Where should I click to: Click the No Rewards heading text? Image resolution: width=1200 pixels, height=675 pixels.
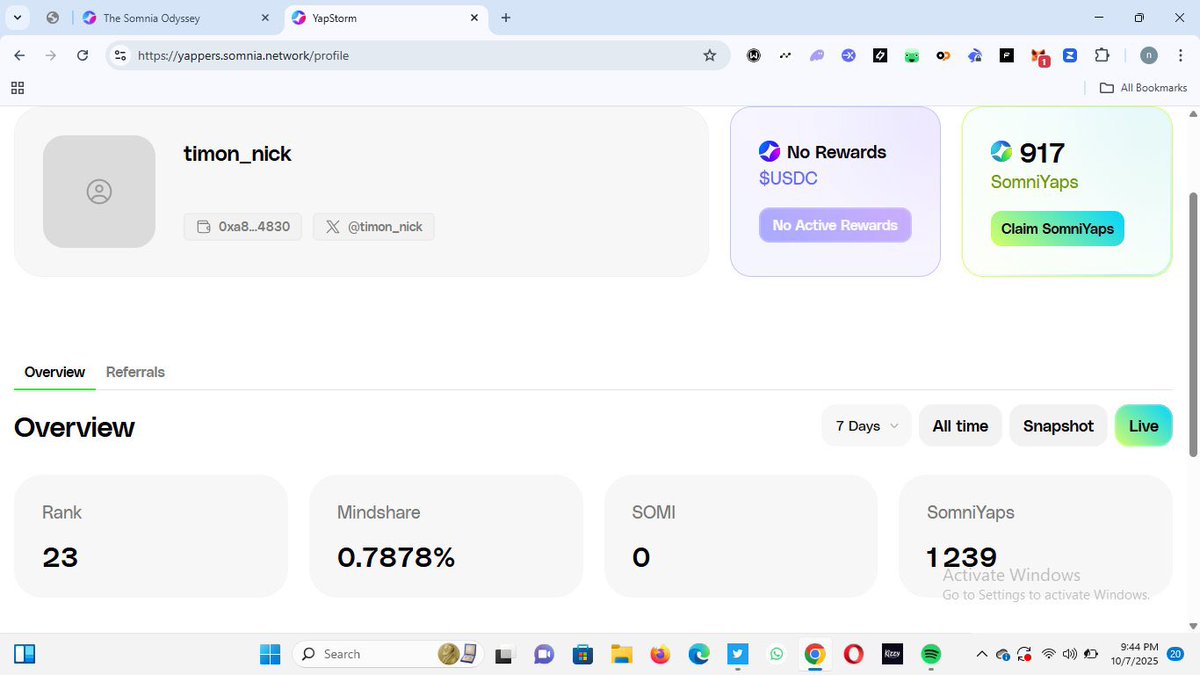pyautogui.click(x=837, y=152)
